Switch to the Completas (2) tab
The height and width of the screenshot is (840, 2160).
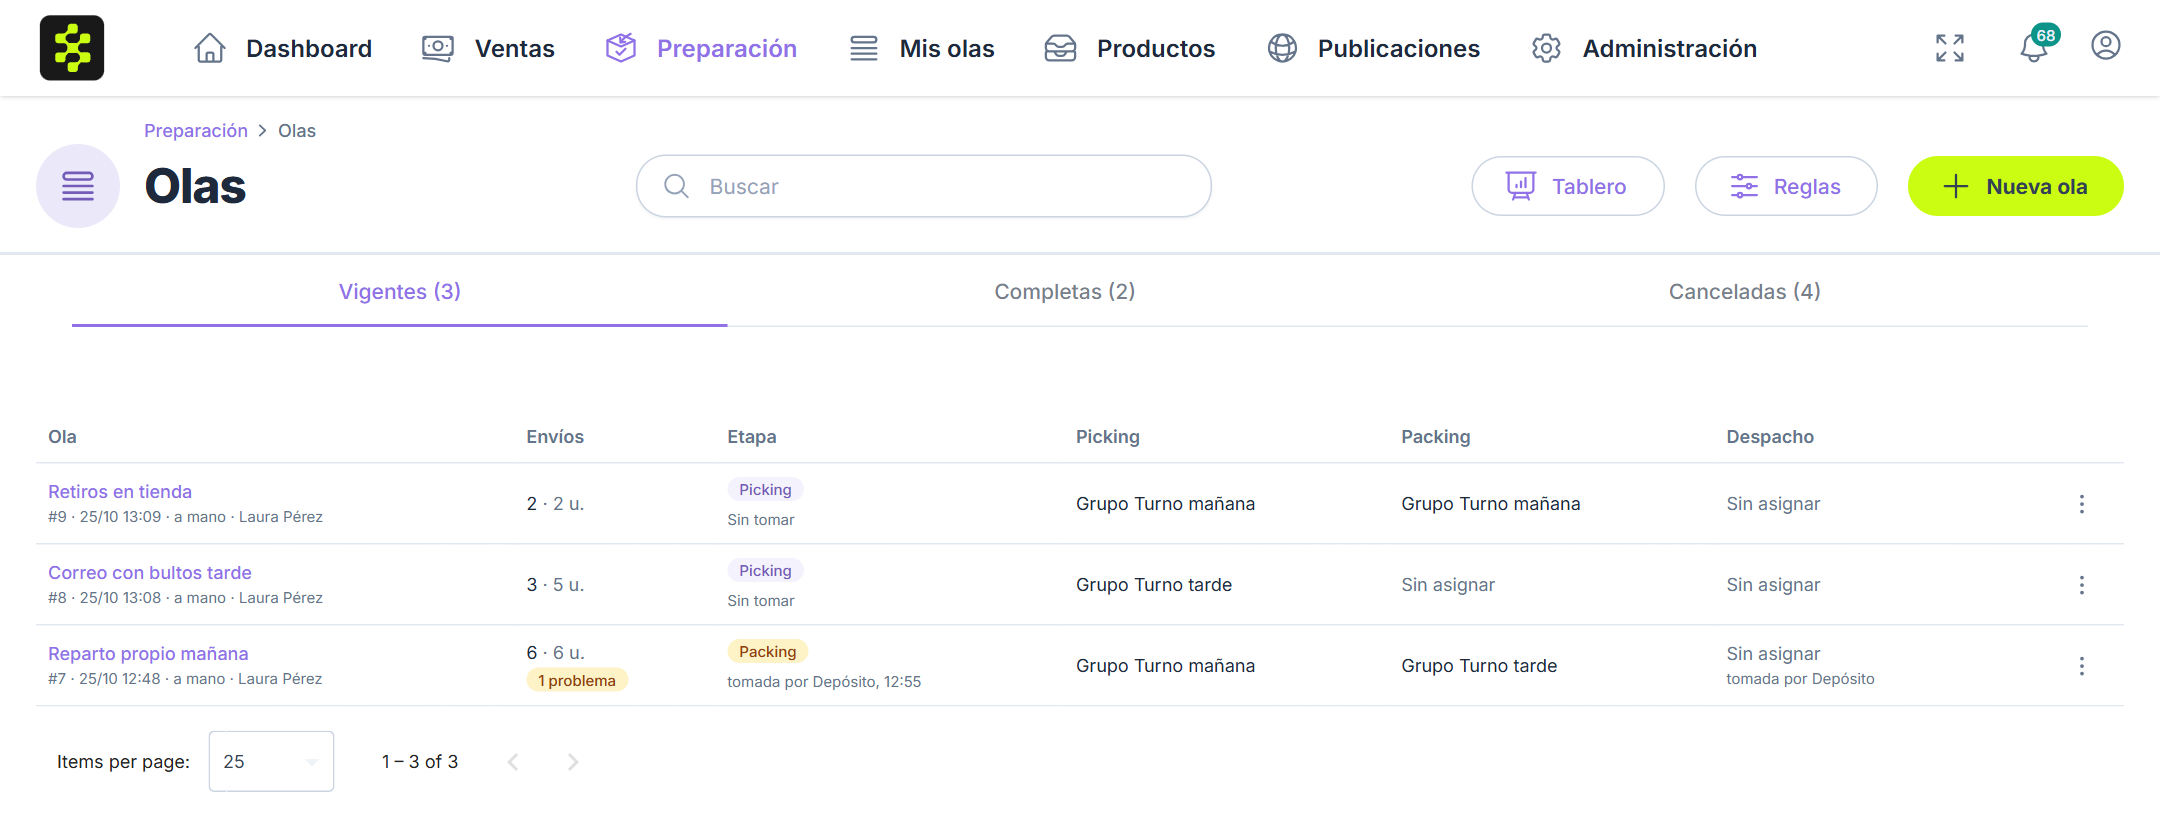1064,291
